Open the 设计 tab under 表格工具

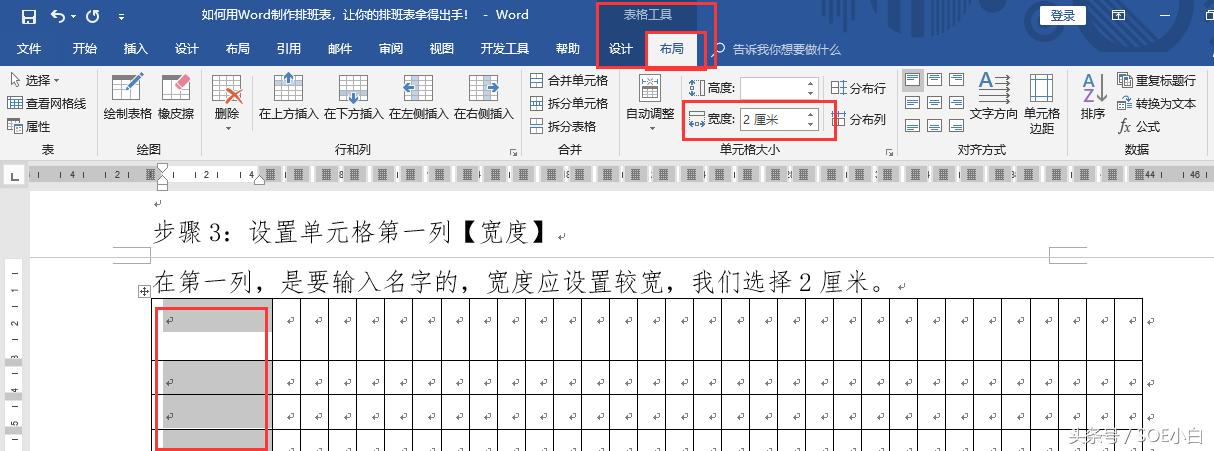pos(621,49)
